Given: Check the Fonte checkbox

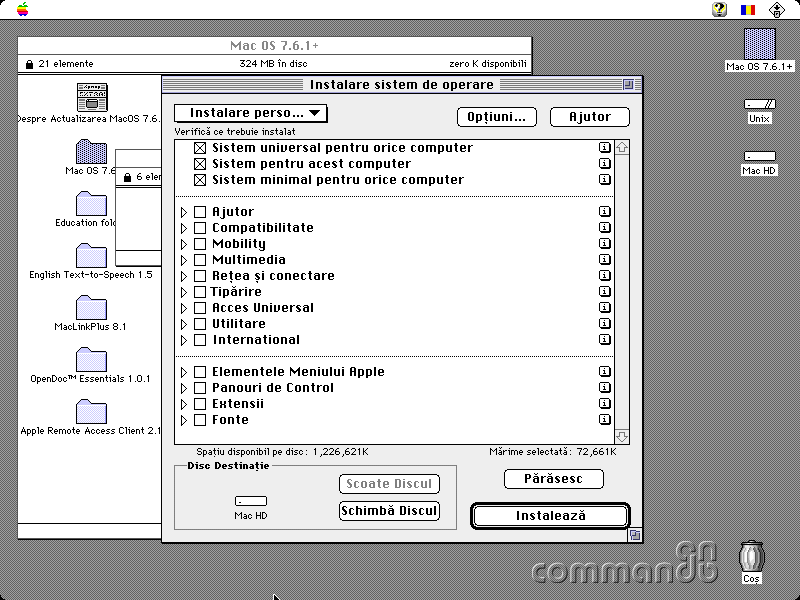Looking at the screenshot, I should point(200,420).
